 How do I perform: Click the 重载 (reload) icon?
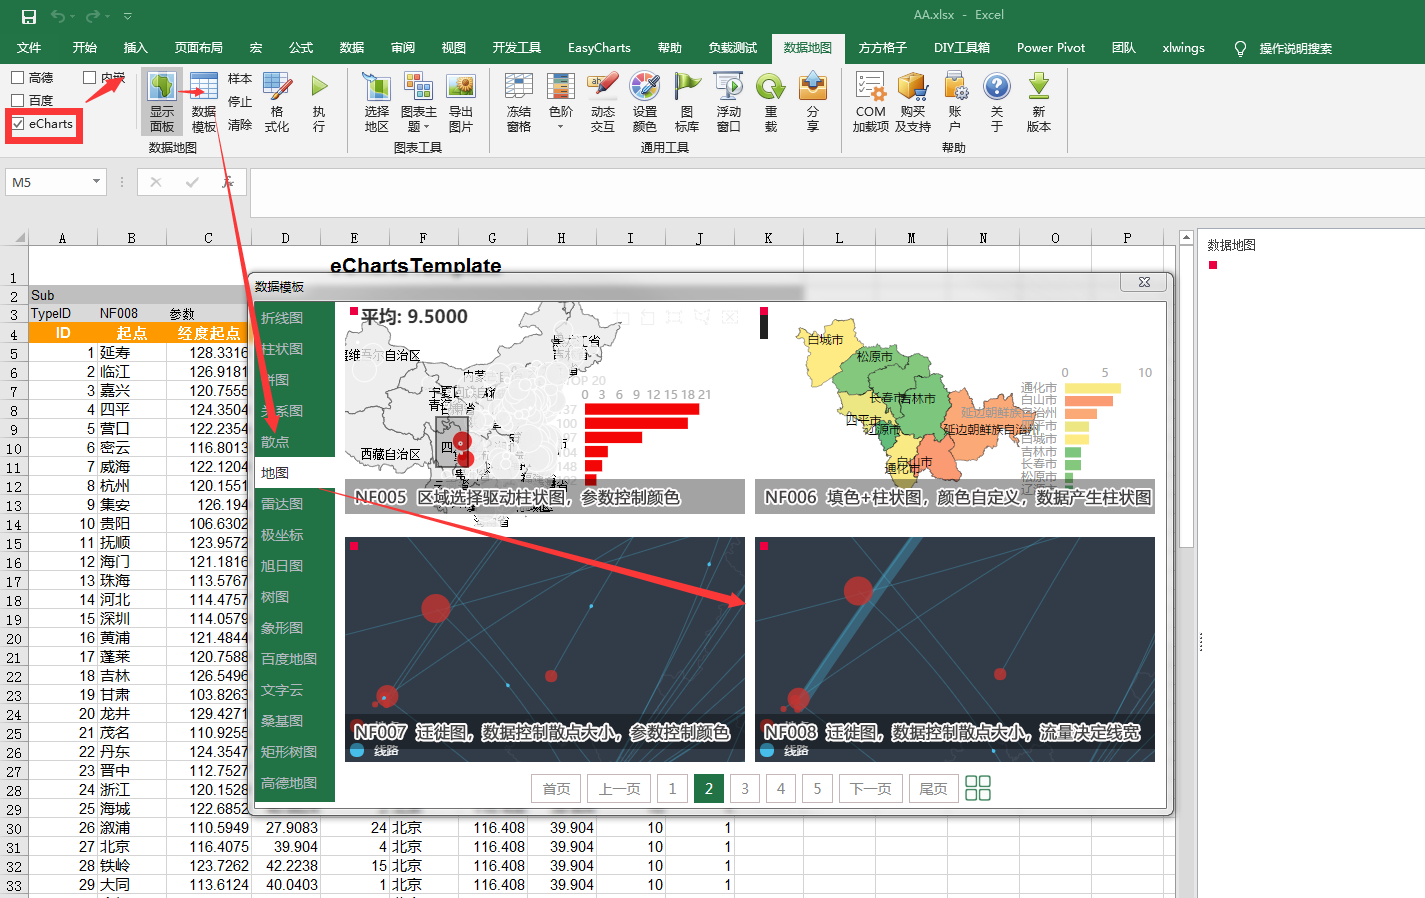(770, 103)
